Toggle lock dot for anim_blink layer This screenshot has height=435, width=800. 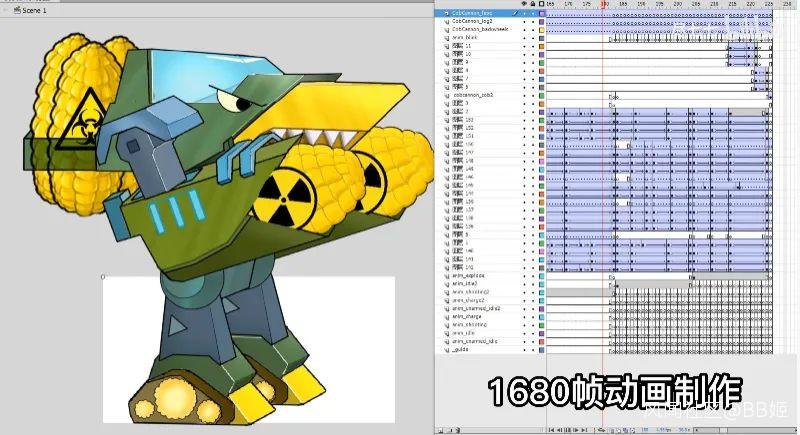(x=532, y=38)
